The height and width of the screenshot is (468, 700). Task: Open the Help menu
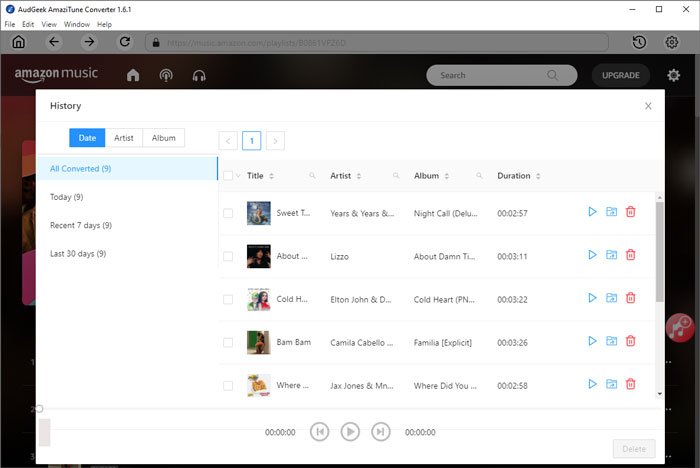[x=104, y=24]
